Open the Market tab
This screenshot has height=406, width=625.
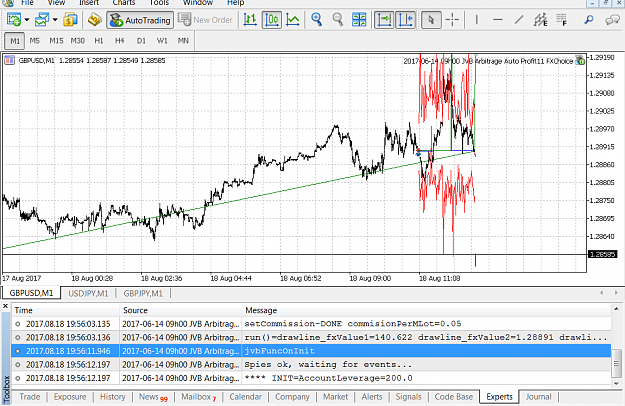[x=335, y=397]
